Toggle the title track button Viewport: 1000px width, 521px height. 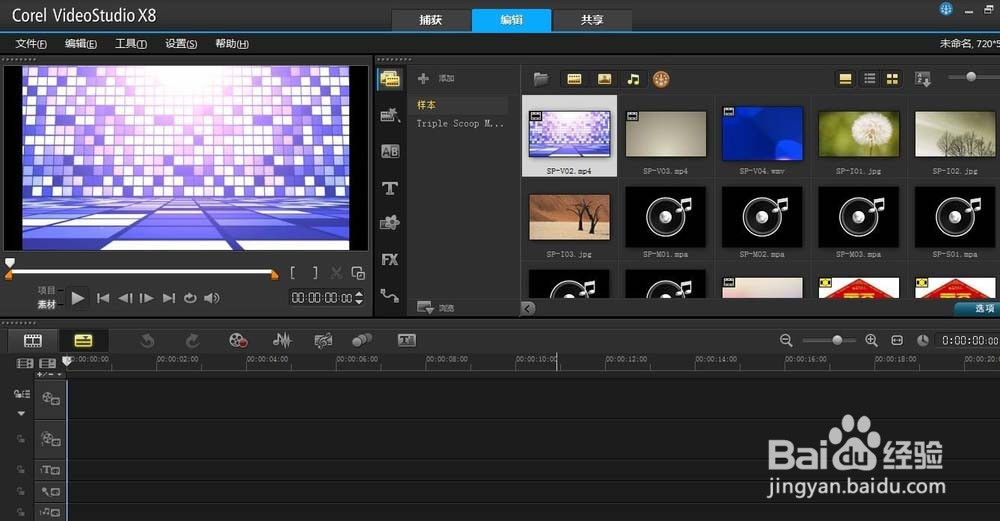[x=50, y=470]
